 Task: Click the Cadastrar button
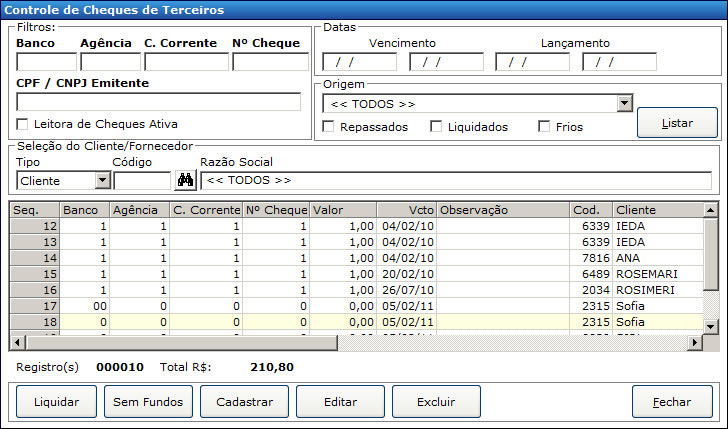244,402
